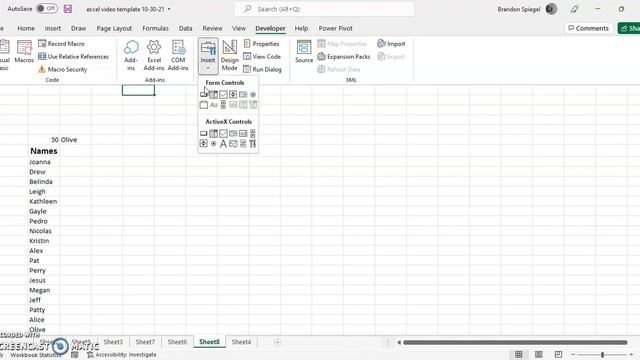
Task: Open the View tab
Action: (239, 28)
